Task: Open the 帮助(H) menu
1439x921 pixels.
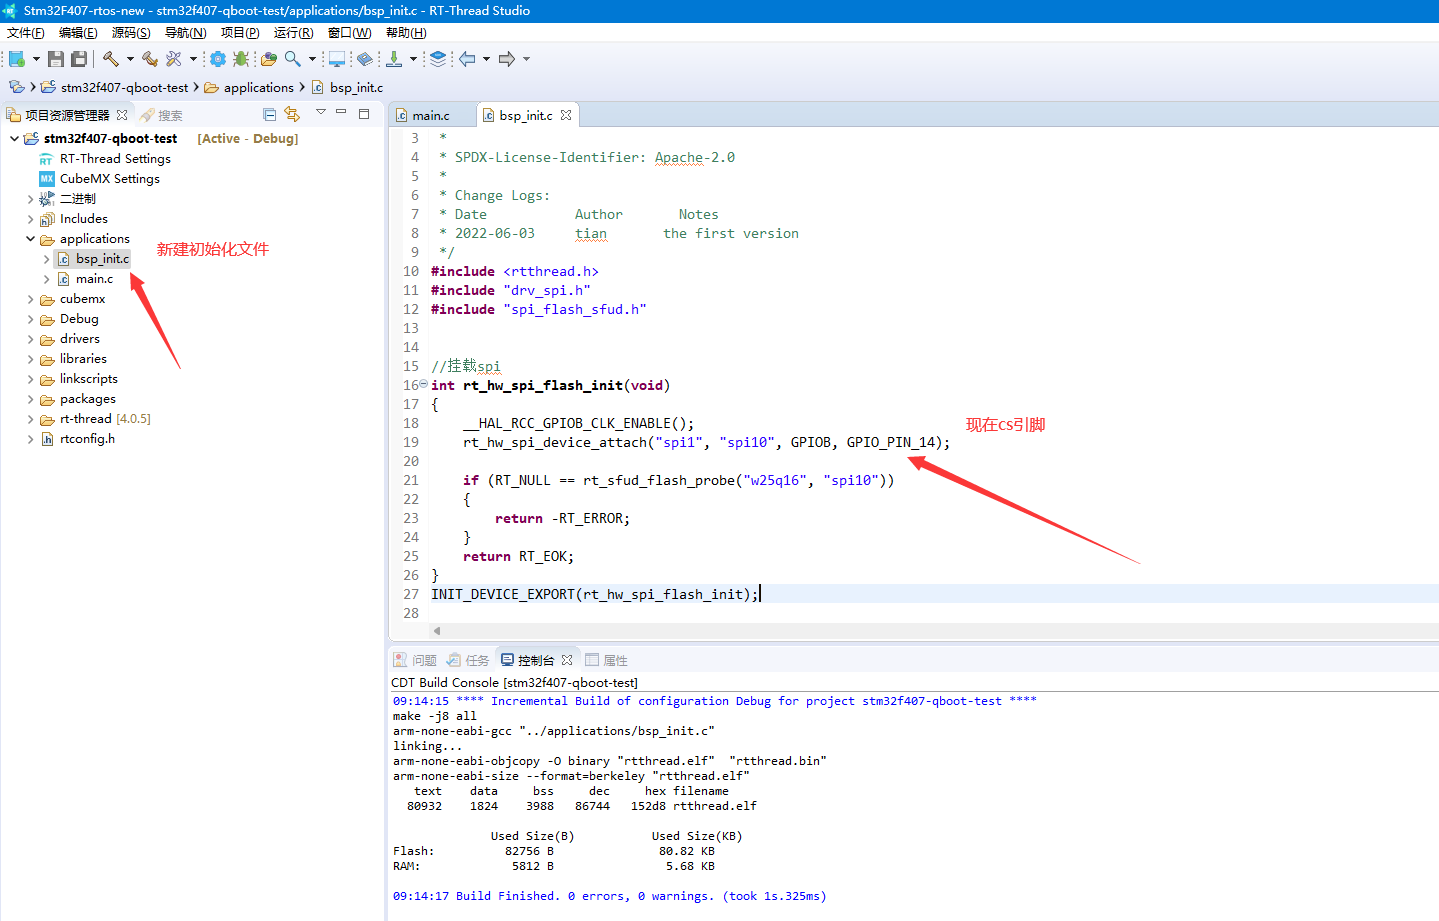Action: pyautogui.click(x=406, y=33)
